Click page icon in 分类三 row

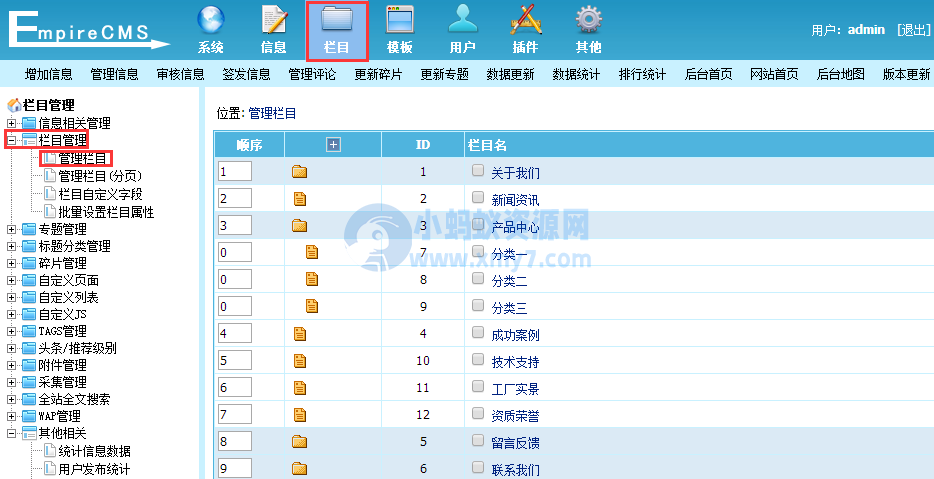coord(312,306)
